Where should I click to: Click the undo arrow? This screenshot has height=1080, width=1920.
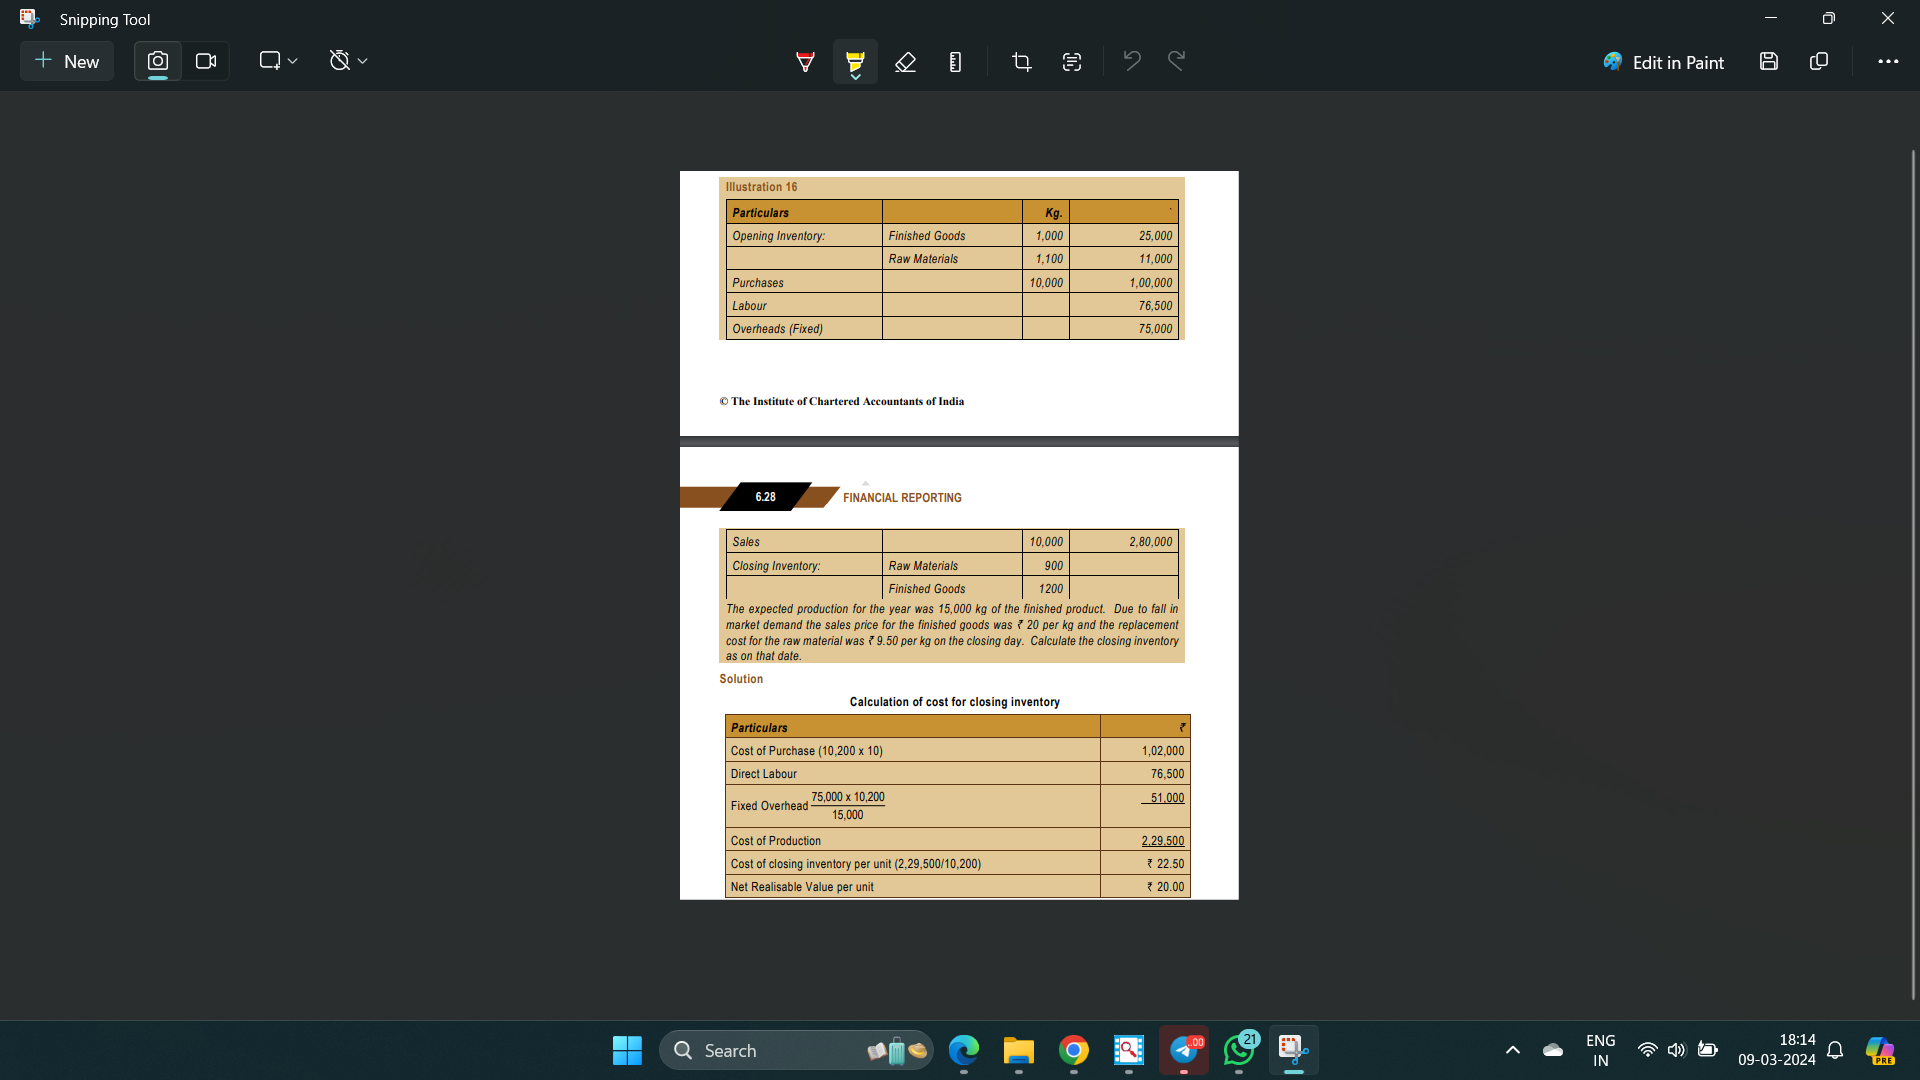(1132, 61)
